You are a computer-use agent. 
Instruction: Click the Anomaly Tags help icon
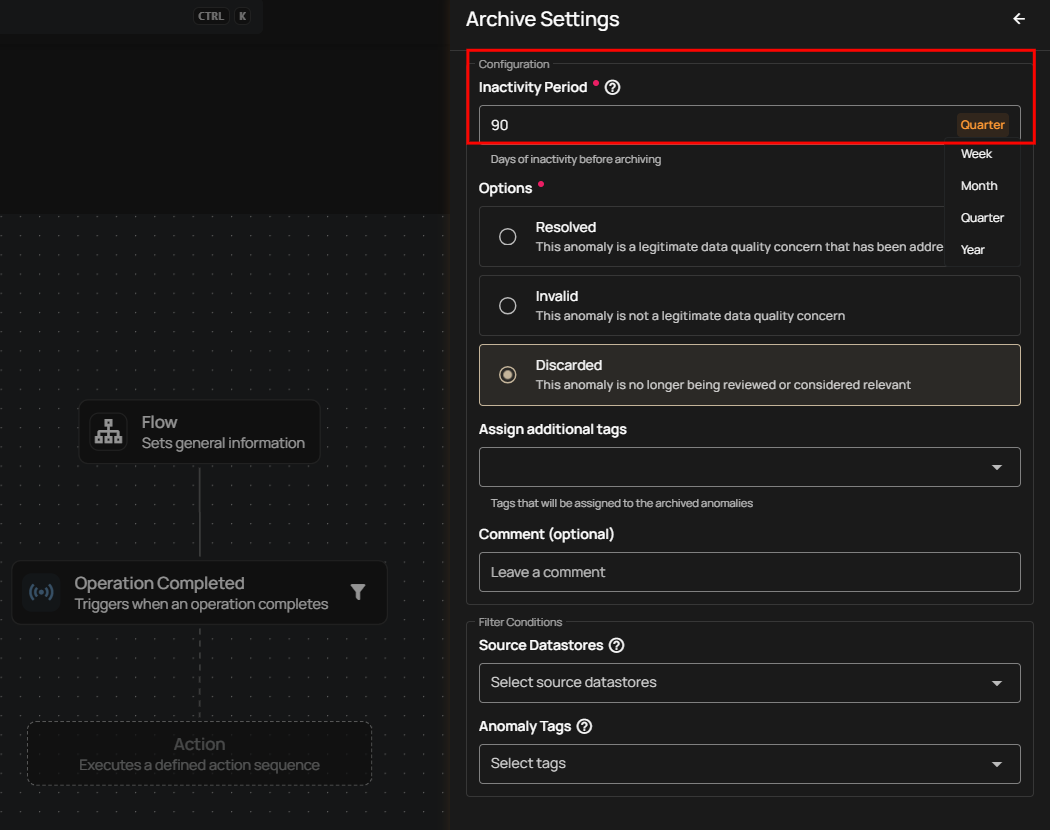click(585, 726)
